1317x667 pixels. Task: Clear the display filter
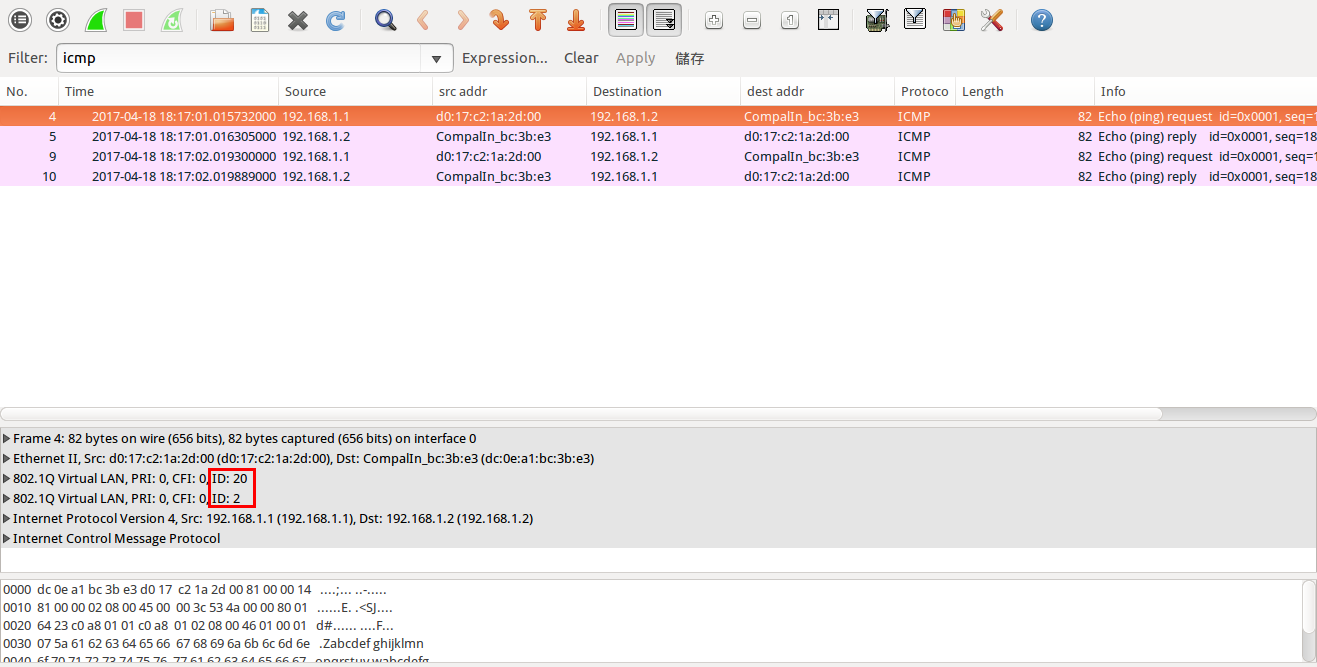click(581, 58)
